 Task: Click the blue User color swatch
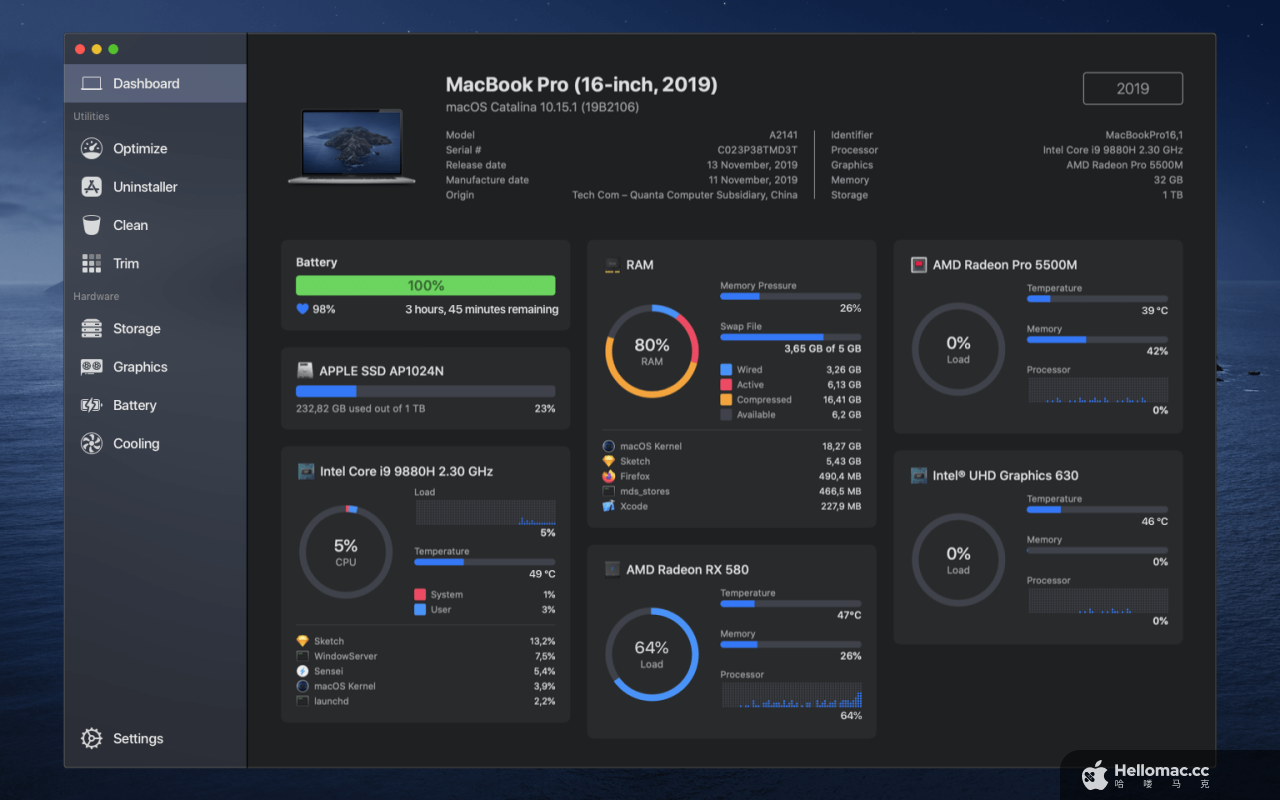(x=420, y=609)
